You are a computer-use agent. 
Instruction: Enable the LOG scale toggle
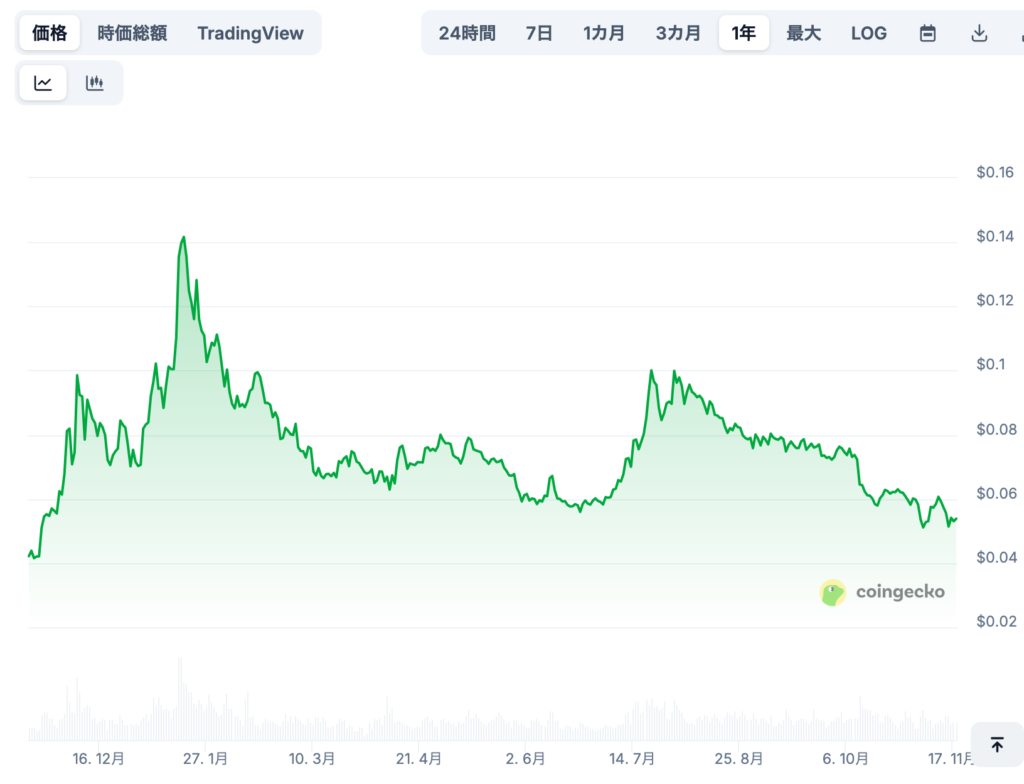(x=868, y=32)
